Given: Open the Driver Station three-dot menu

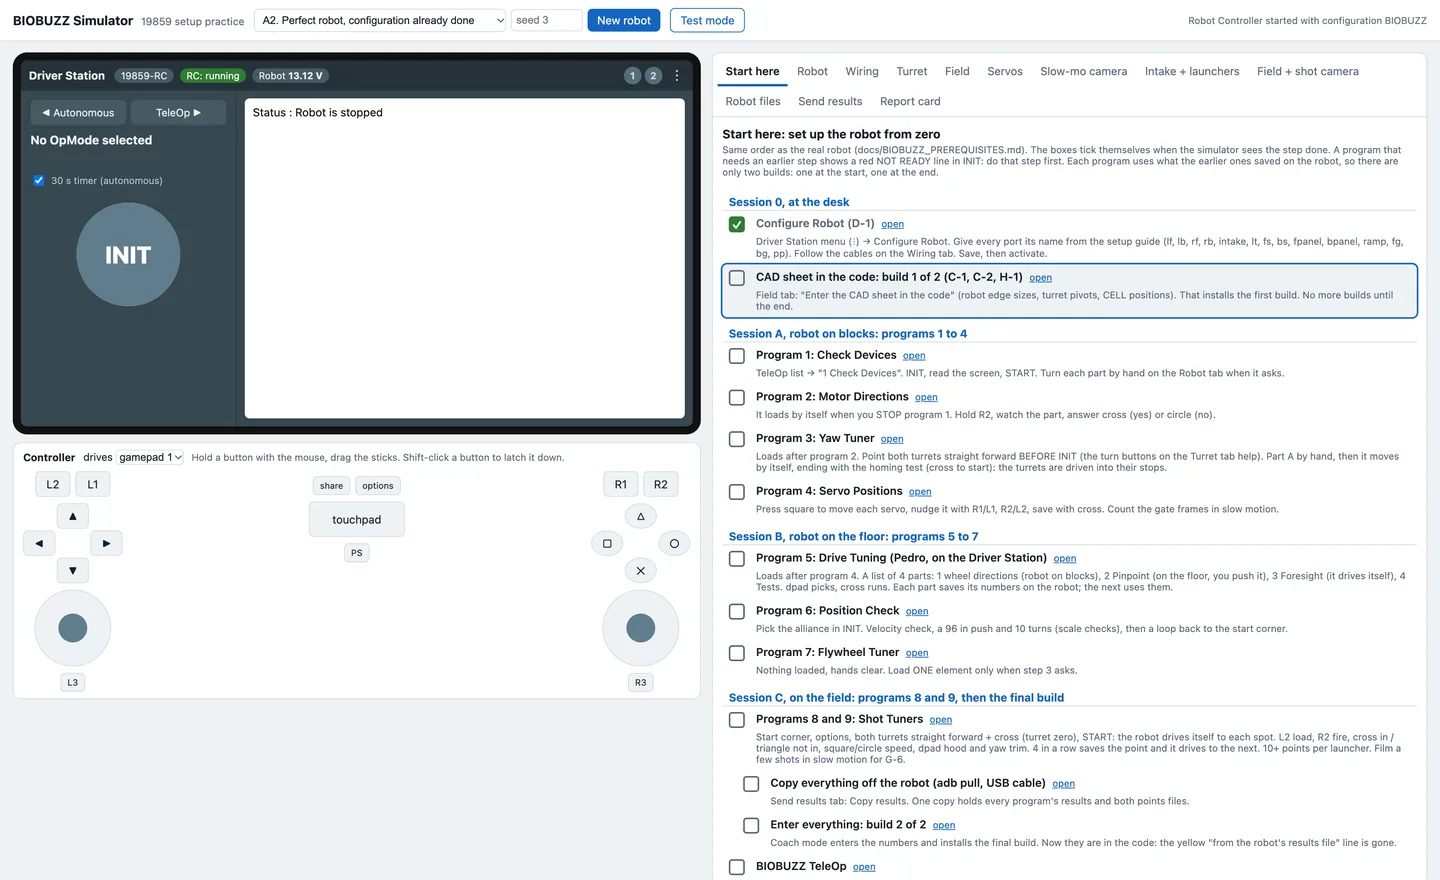Looking at the screenshot, I should pos(677,76).
